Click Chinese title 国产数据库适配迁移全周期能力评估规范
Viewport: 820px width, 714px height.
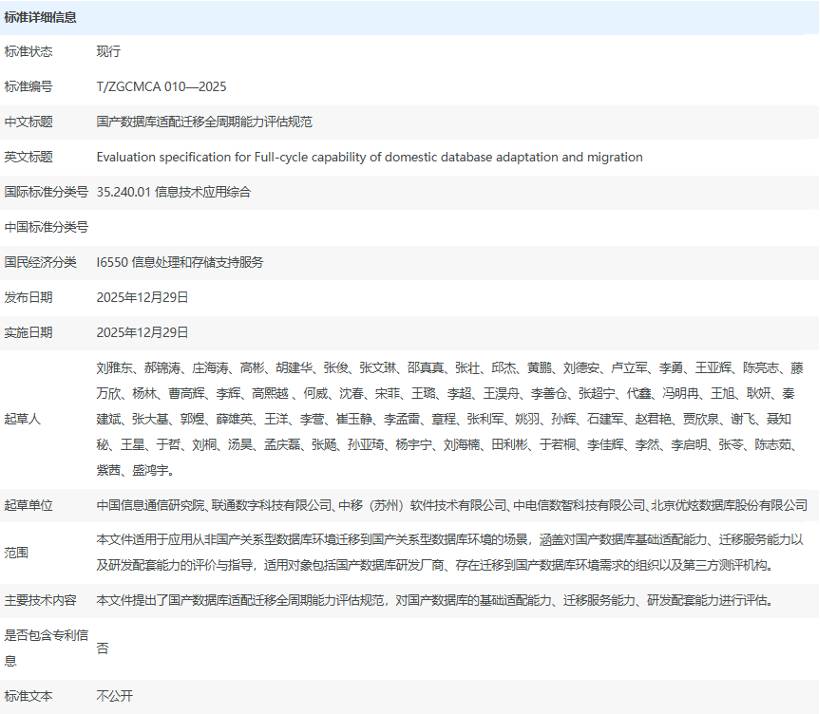[204, 122]
